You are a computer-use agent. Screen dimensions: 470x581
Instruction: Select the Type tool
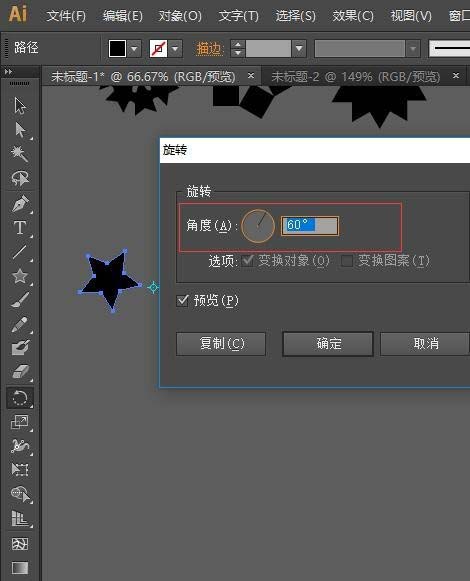tap(20, 228)
